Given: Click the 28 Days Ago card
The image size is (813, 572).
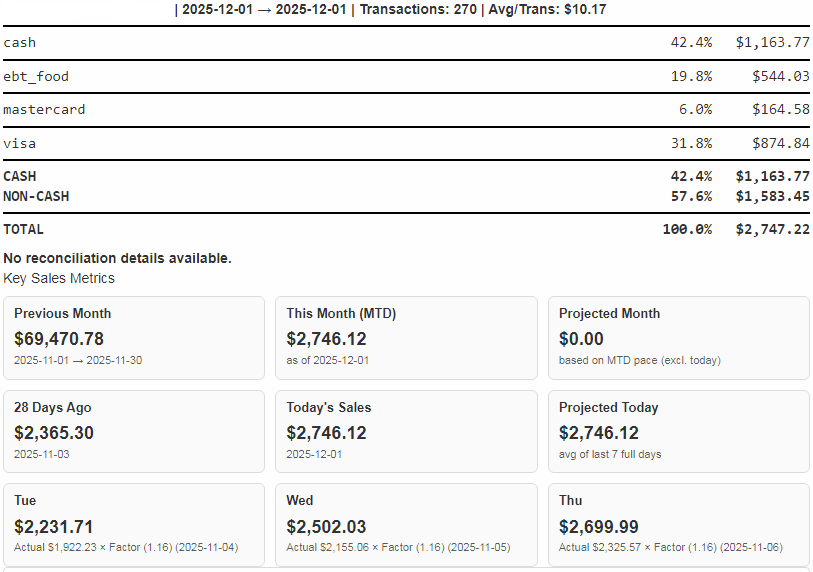Looking at the screenshot, I should tap(134, 431).
